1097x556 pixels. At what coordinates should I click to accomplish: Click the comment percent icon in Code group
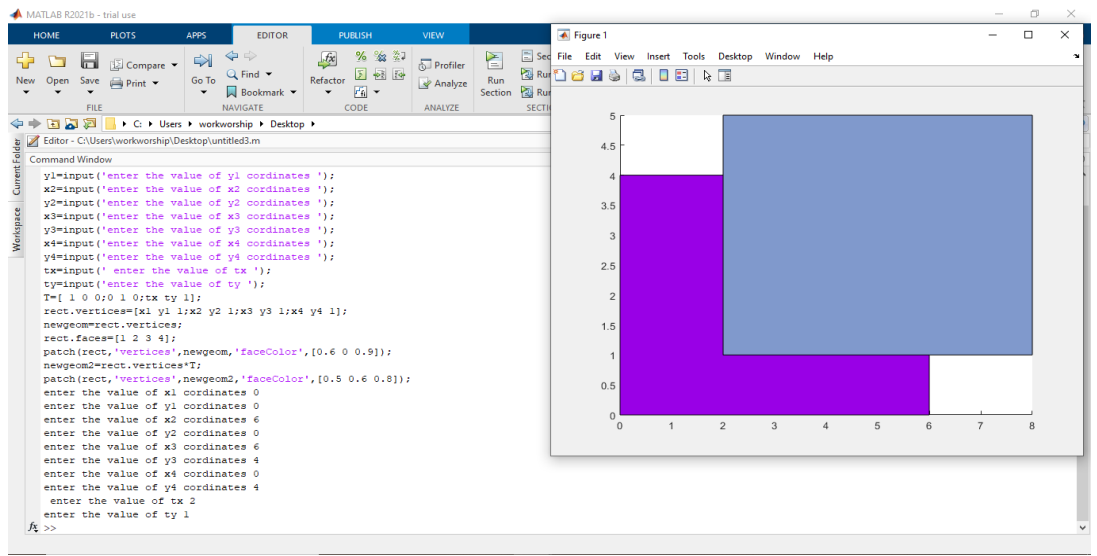360,56
